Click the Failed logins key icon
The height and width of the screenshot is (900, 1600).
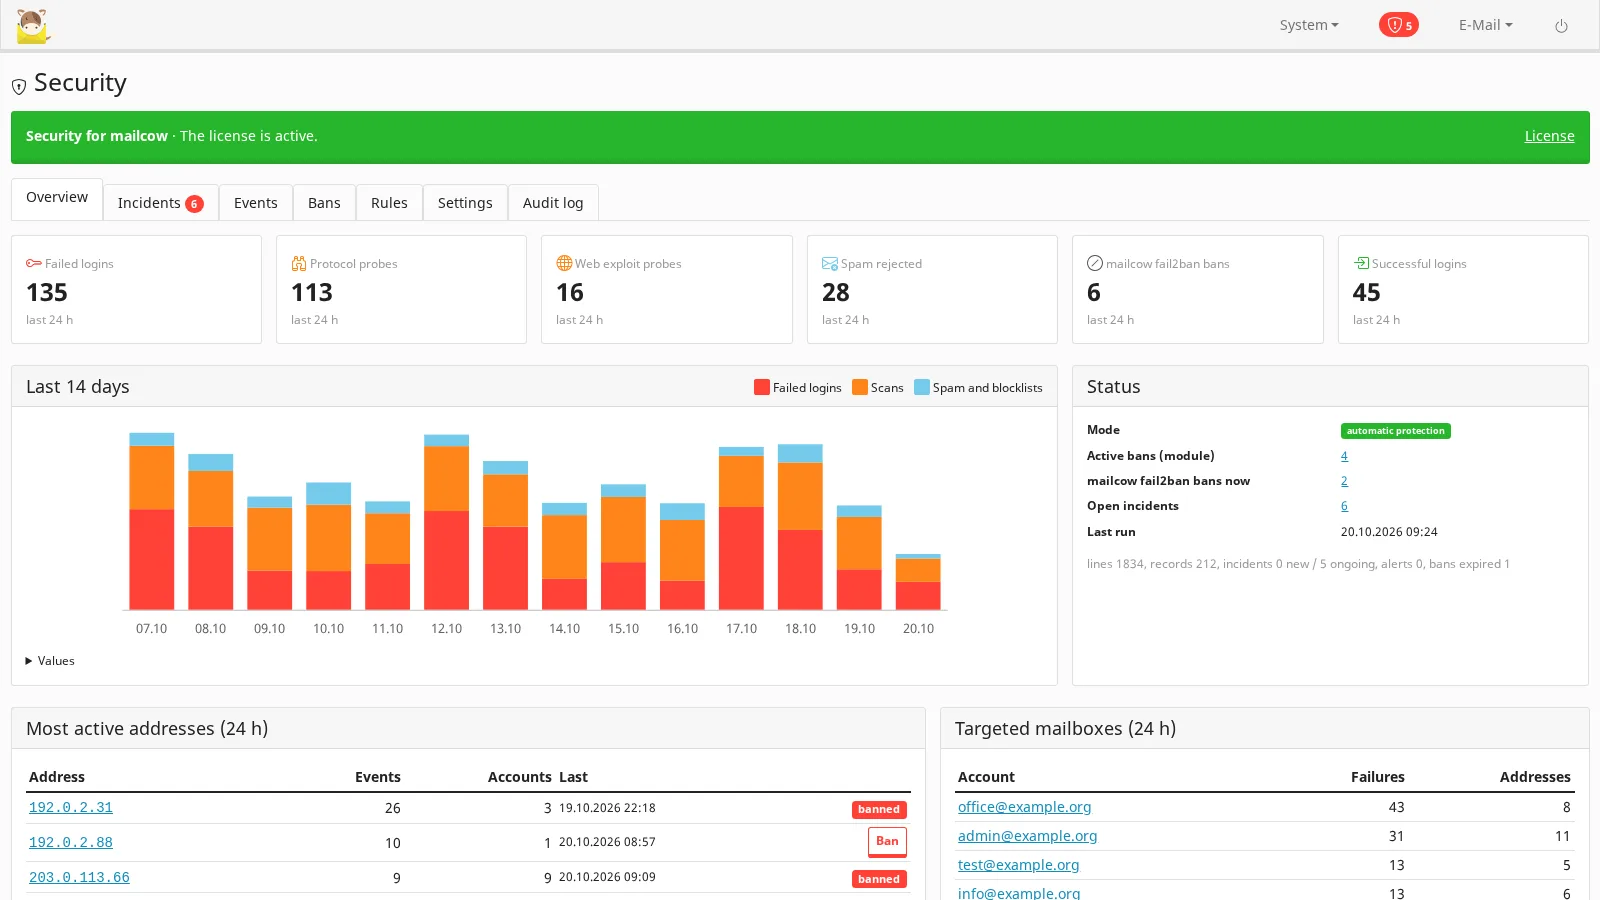pyautogui.click(x=34, y=264)
